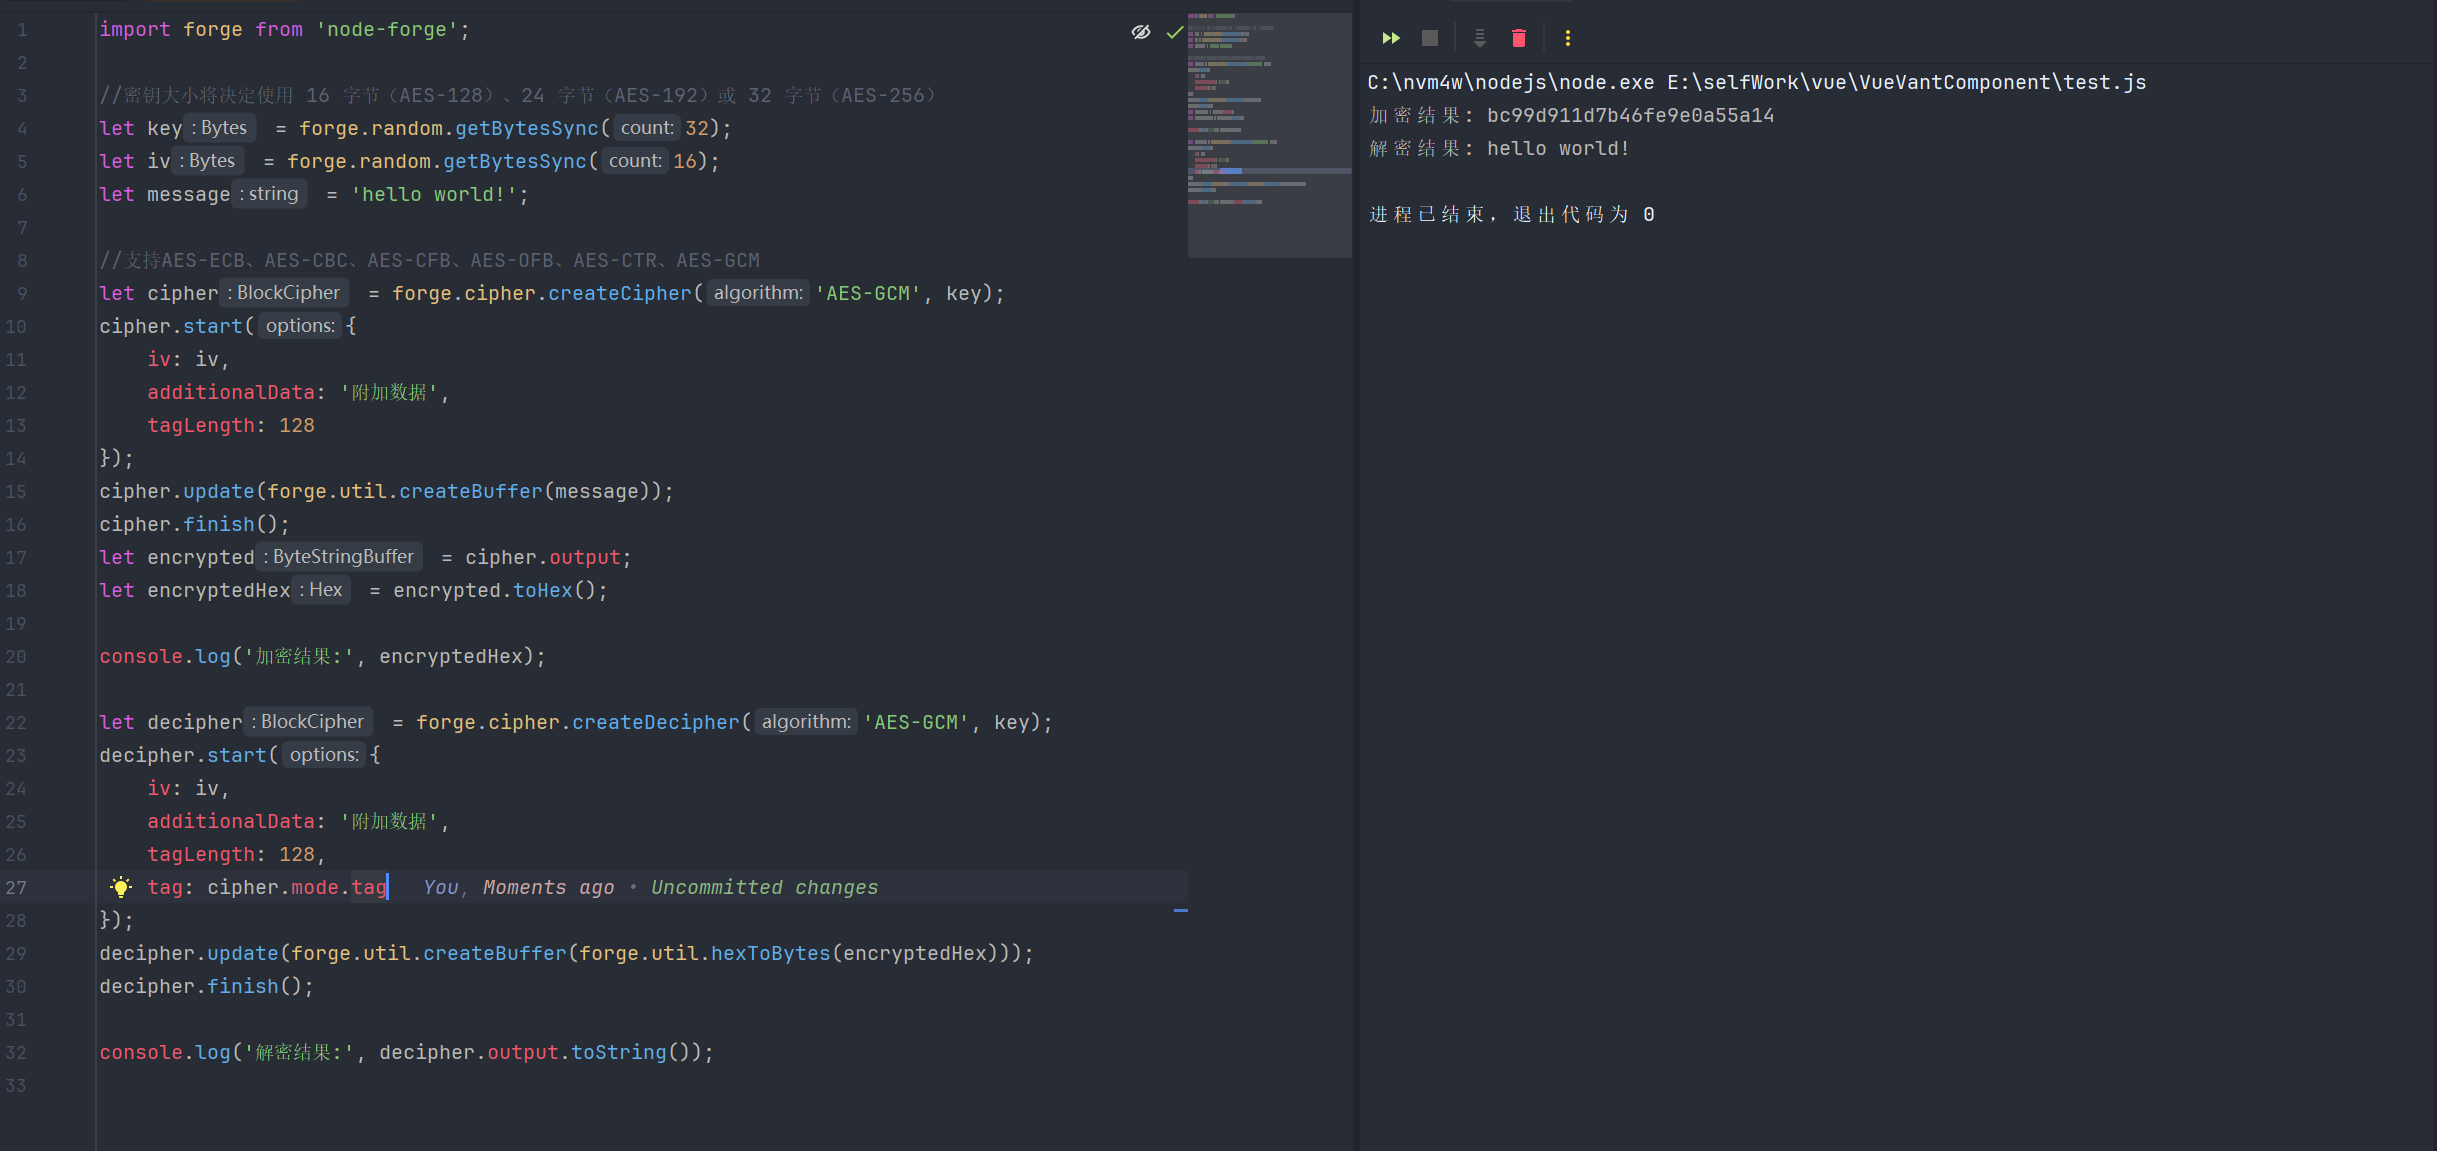
Task: Click the test.js file path in console
Action: [1906, 82]
